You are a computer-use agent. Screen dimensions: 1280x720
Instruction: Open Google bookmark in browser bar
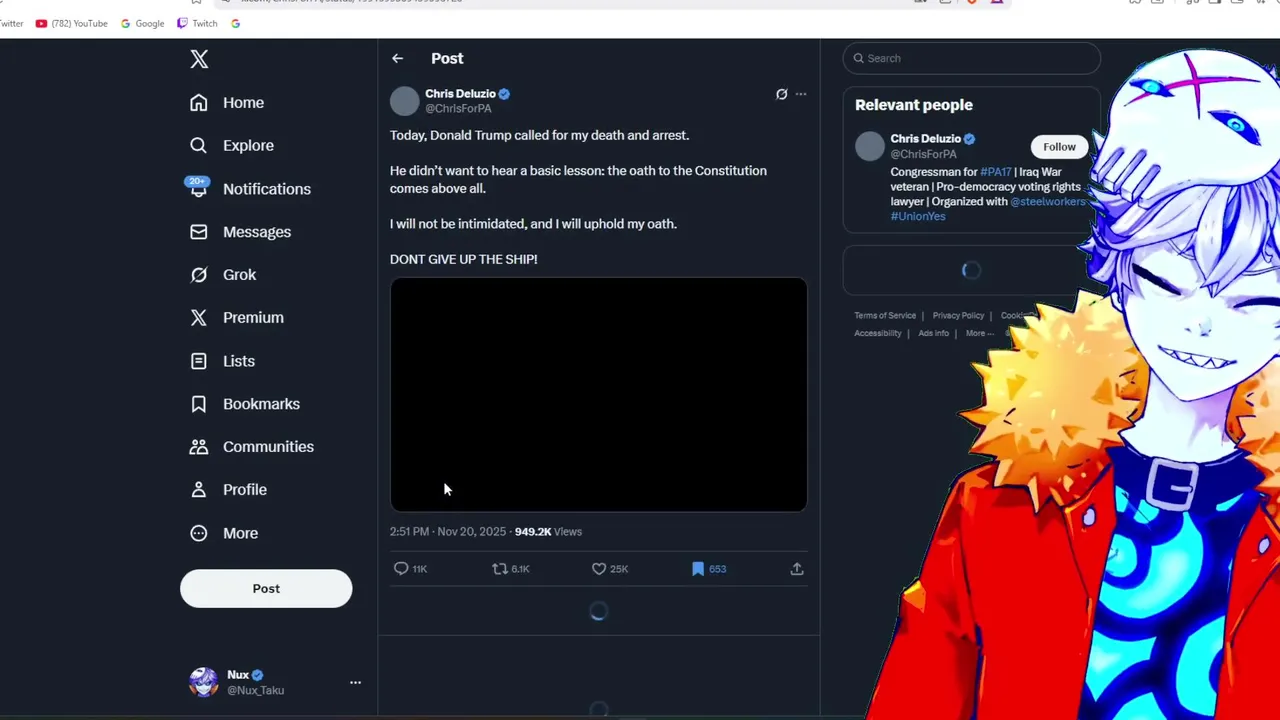point(142,23)
